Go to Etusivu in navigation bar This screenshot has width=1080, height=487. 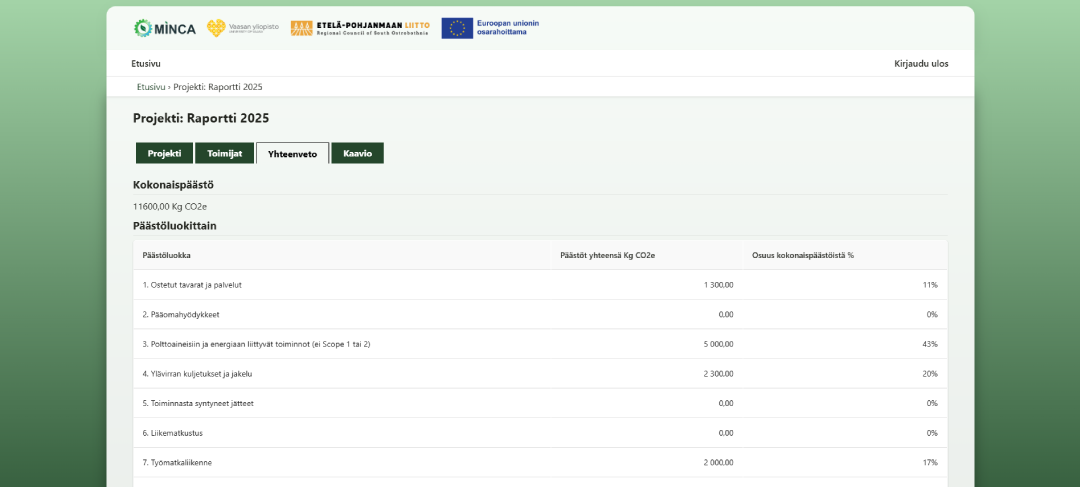click(146, 64)
